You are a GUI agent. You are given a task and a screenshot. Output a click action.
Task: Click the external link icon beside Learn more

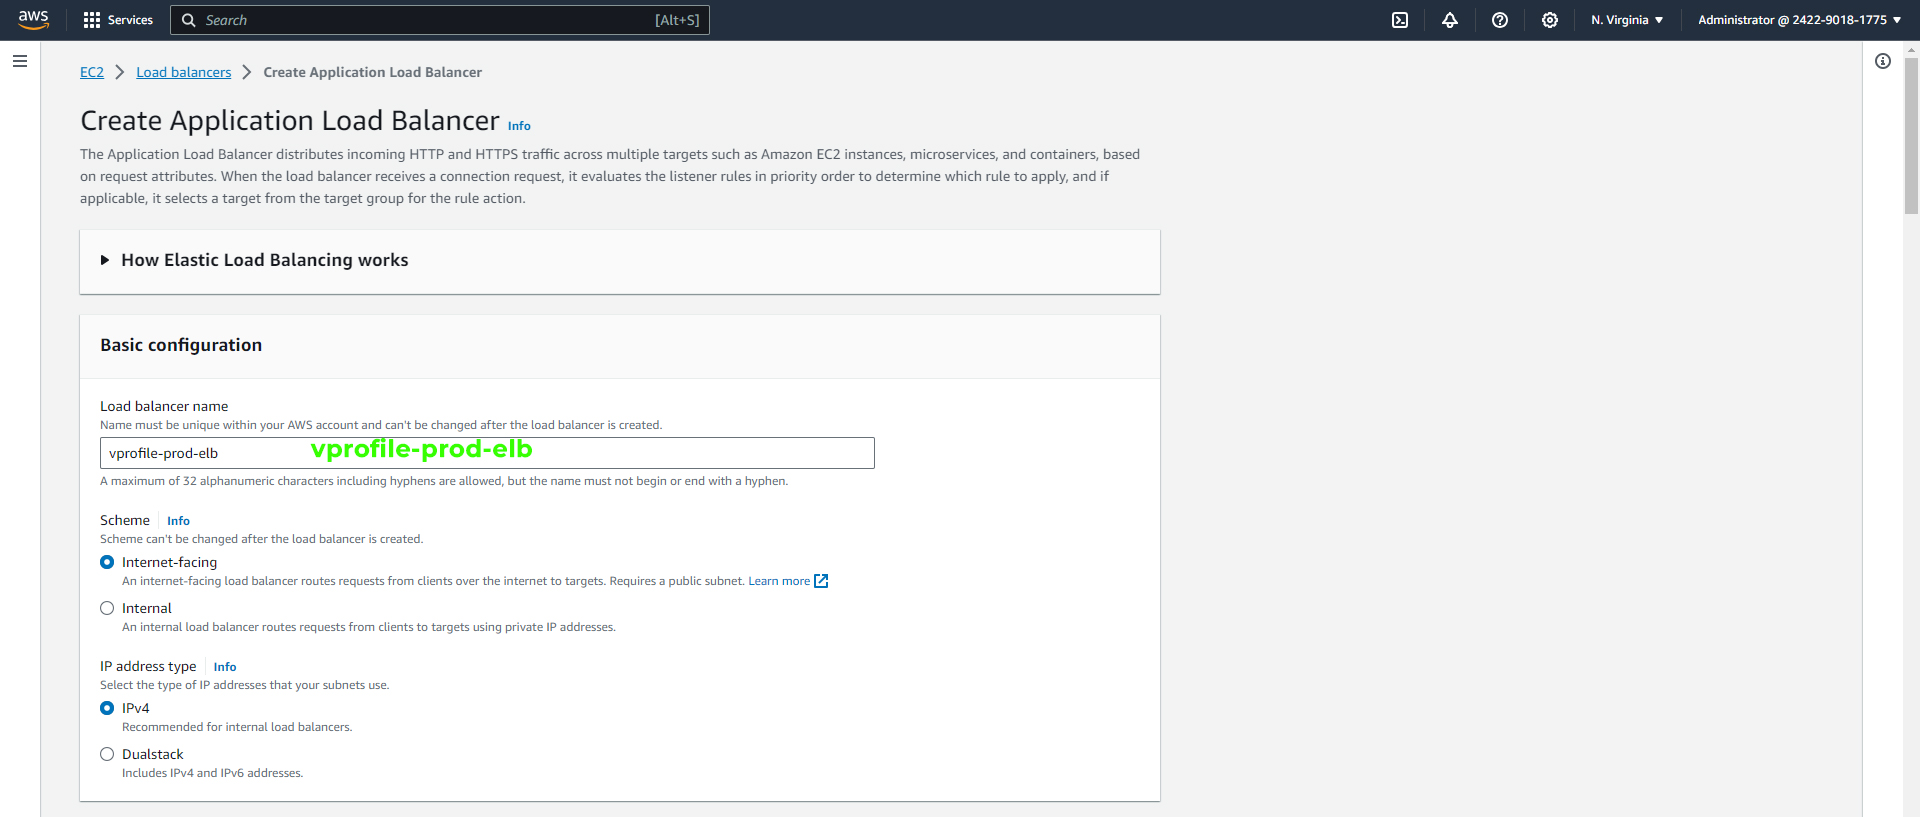(x=821, y=581)
